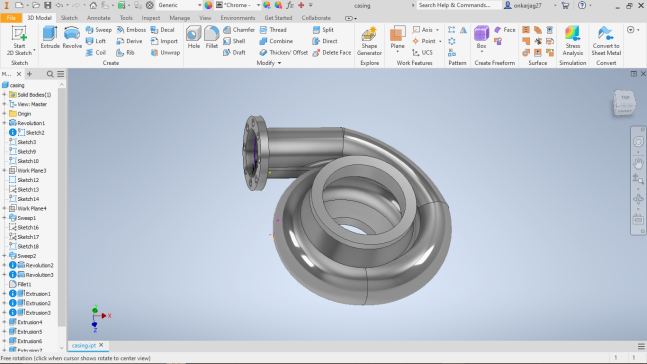Open the model browser menu icon
The image size is (647, 364).
[x=61, y=74]
